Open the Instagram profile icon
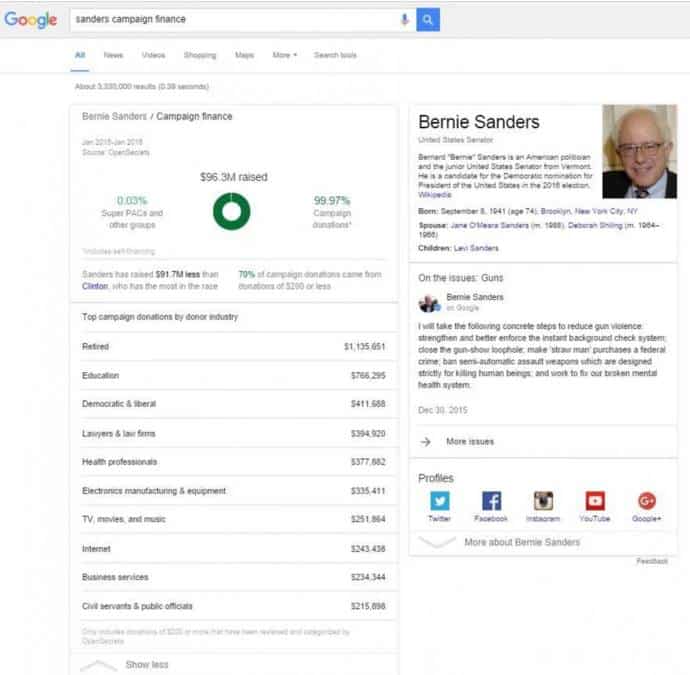 tap(543, 501)
